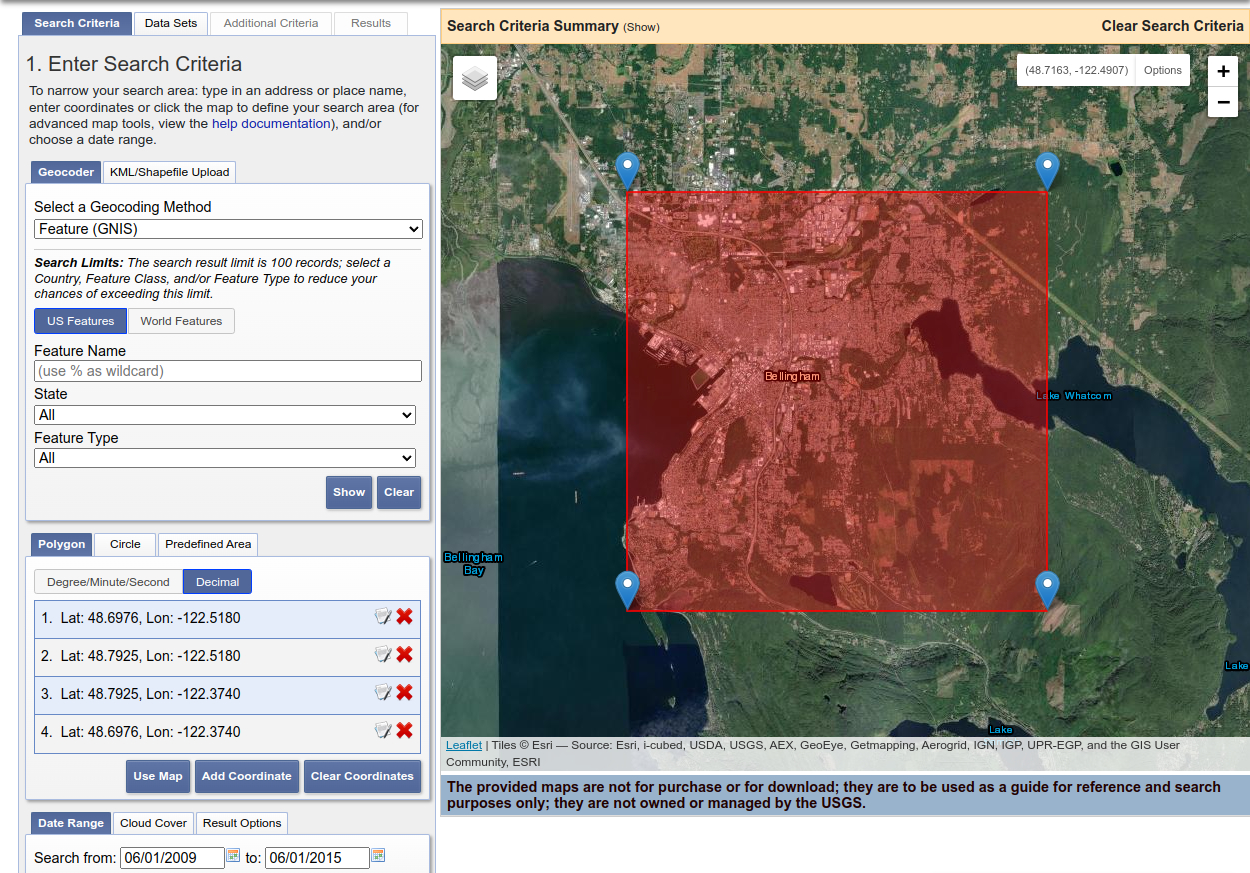Screen dimensions: 1250x873
Task: Expand the State dropdown
Action: coord(225,415)
